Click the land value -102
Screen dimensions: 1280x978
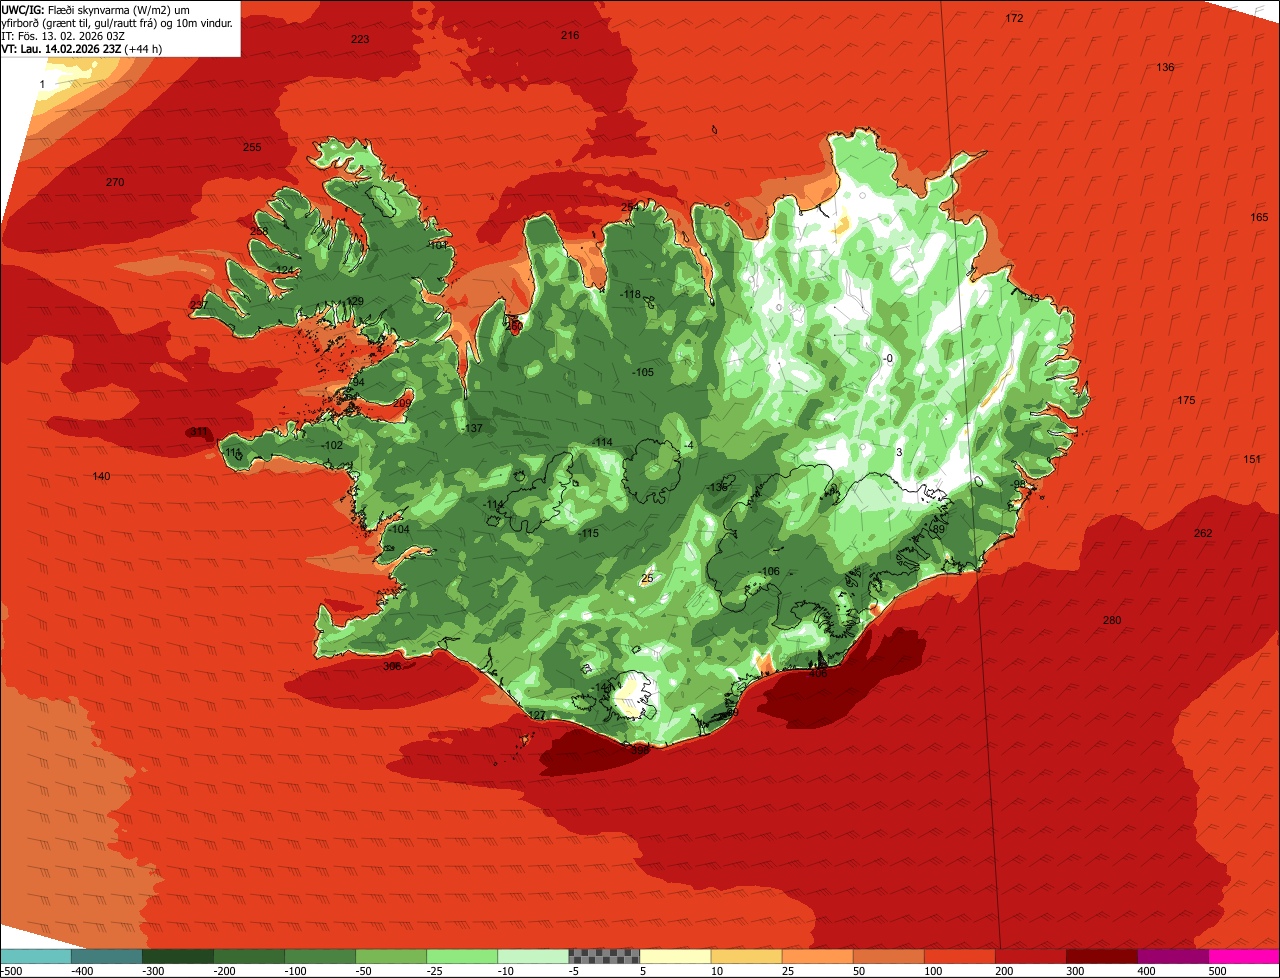tap(332, 445)
